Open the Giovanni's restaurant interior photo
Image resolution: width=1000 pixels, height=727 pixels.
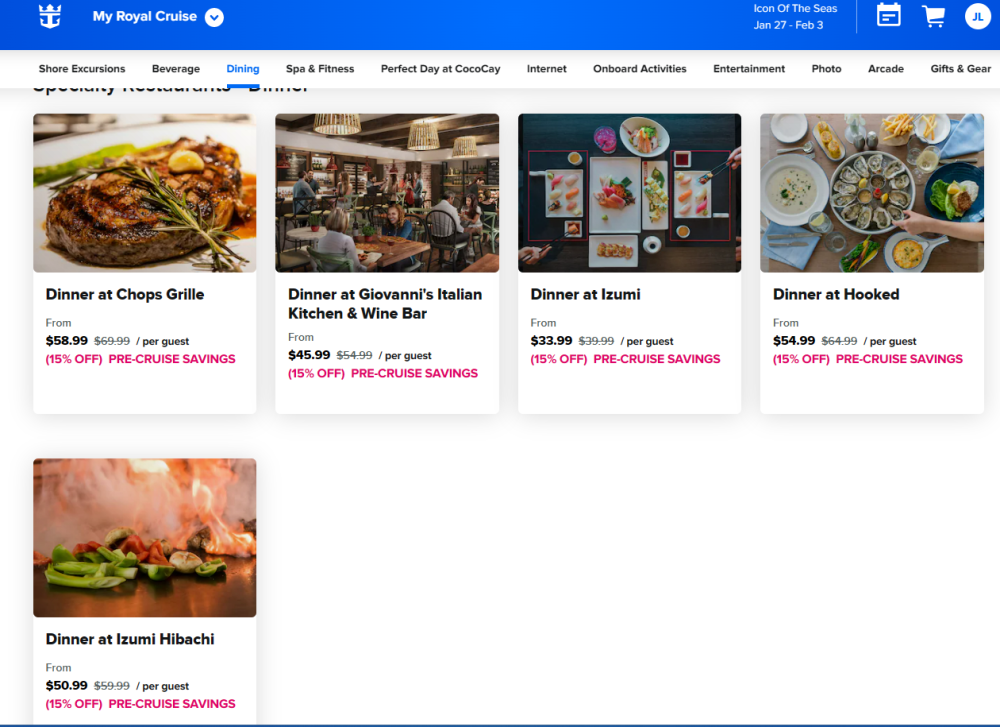[x=387, y=193]
